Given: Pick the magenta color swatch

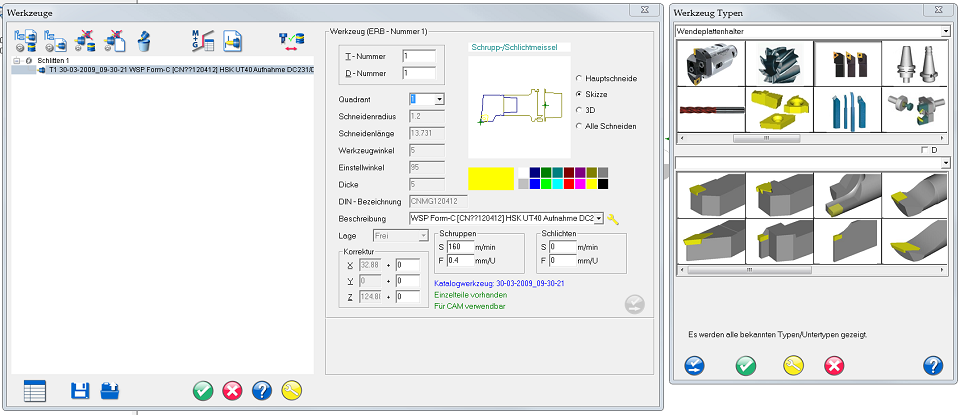Looking at the screenshot, I should click(580, 184).
